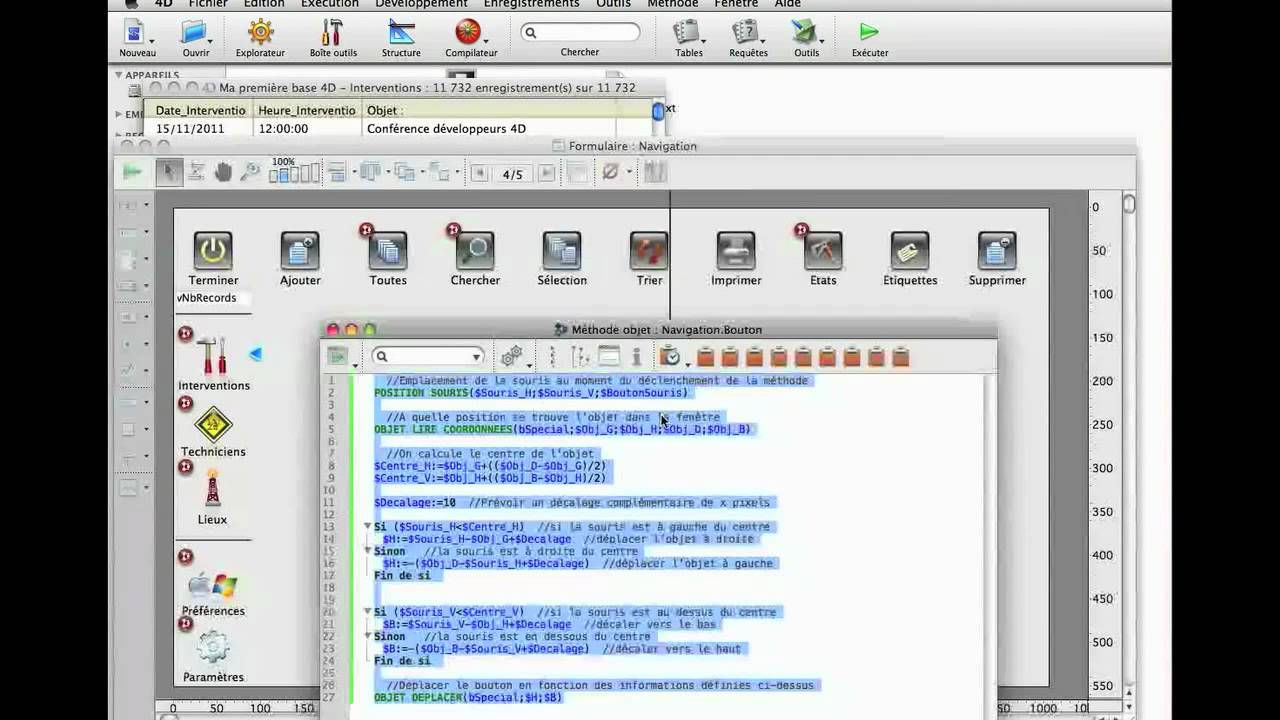Open the Exécution menu
The height and width of the screenshot is (720, 1280).
click(x=330, y=4)
